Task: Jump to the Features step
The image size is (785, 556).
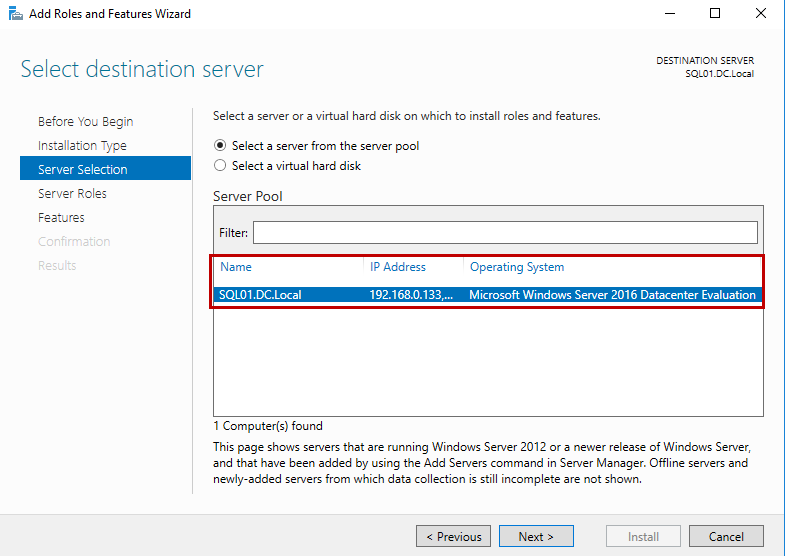Action: click(61, 218)
